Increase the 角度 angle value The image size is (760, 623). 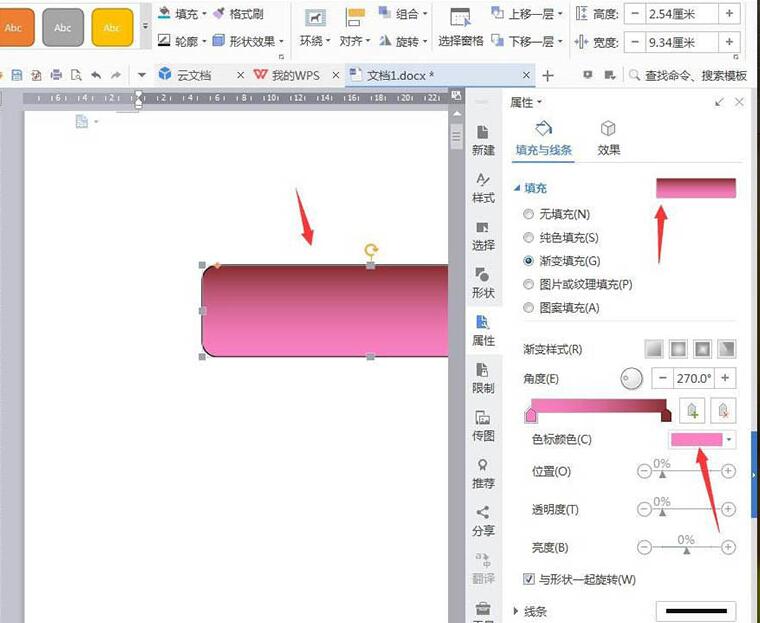point(725,378)
